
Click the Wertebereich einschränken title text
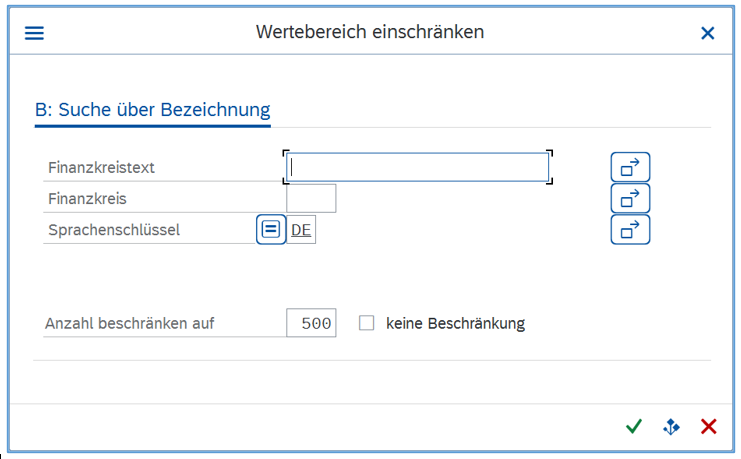(x=370, y=32)
